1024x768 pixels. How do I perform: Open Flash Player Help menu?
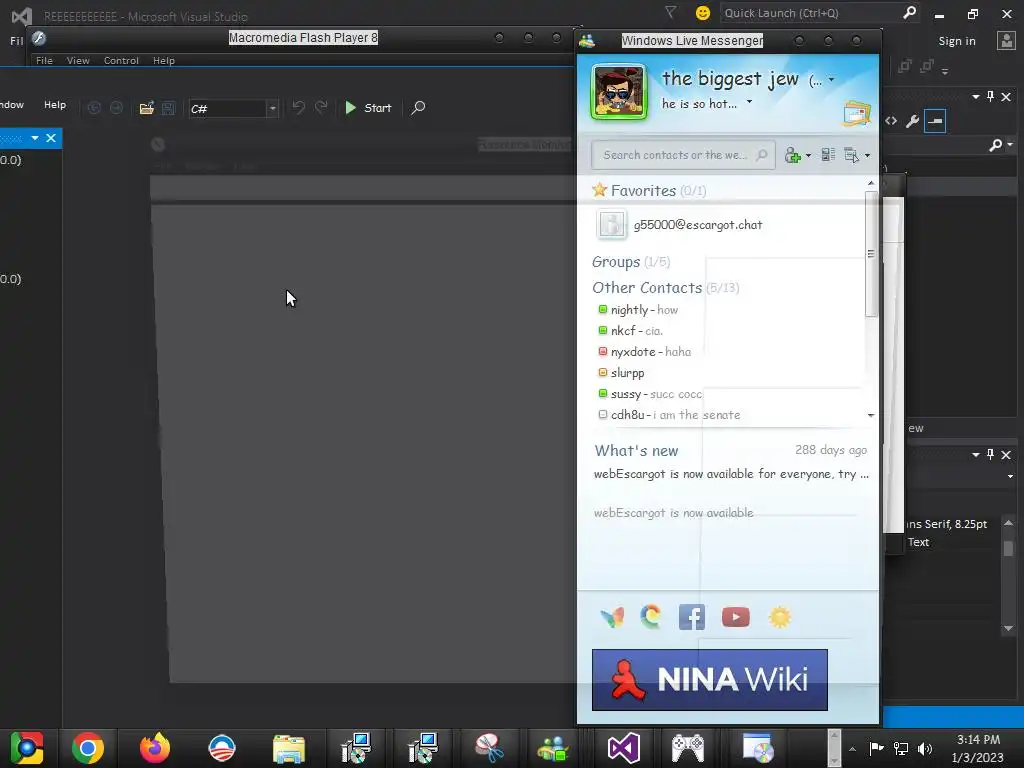[x=164, y=61]
